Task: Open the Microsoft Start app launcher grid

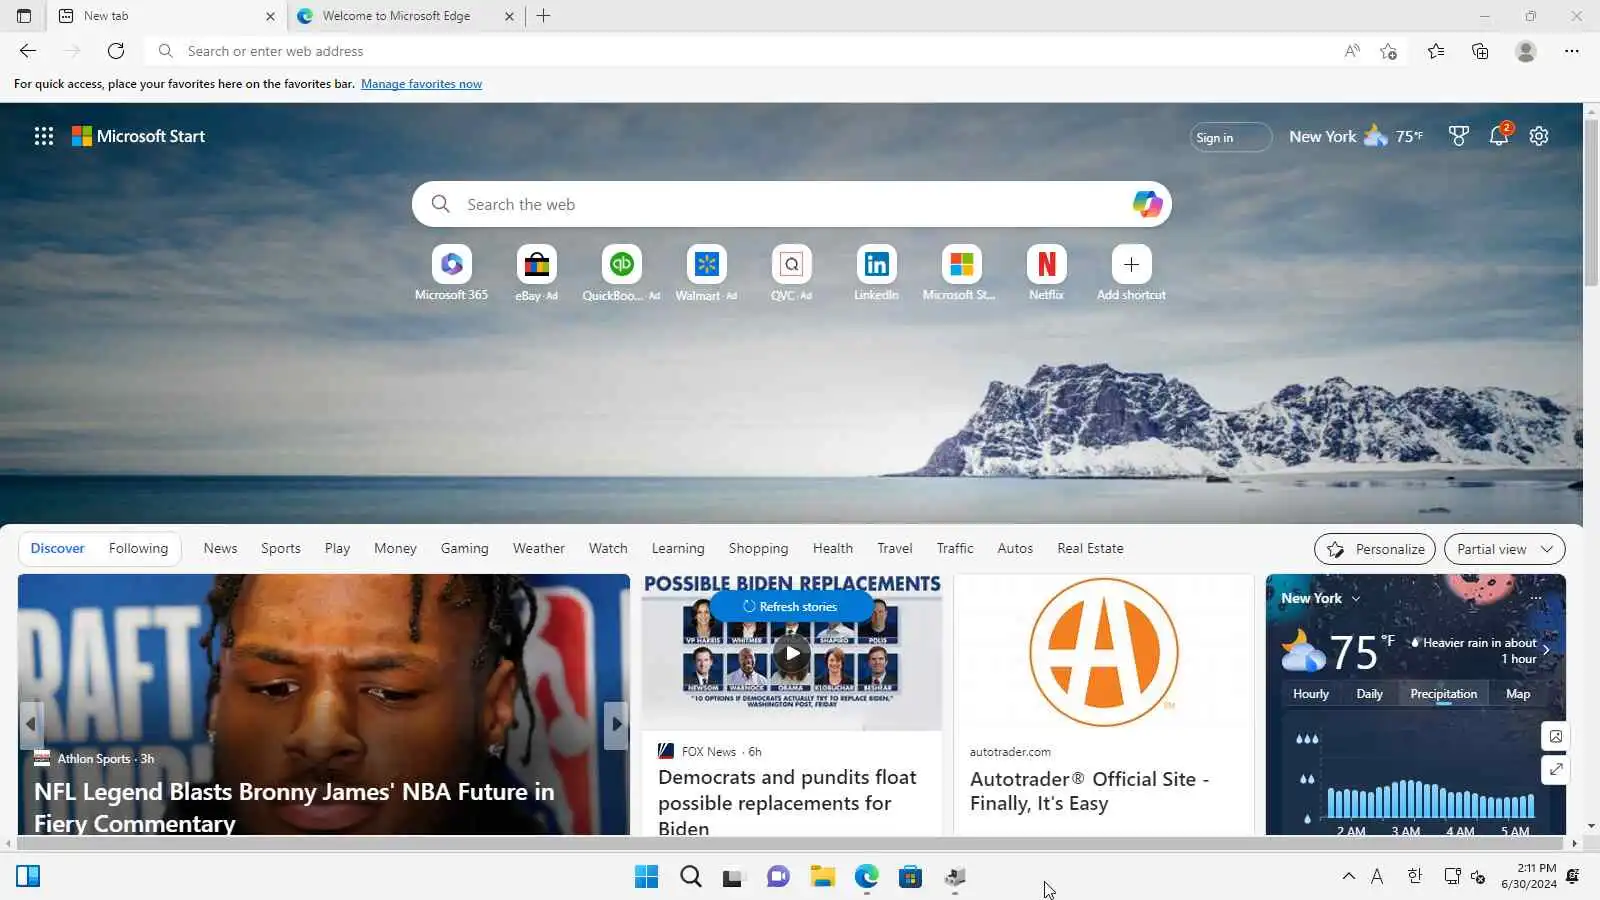Action: 44,136
